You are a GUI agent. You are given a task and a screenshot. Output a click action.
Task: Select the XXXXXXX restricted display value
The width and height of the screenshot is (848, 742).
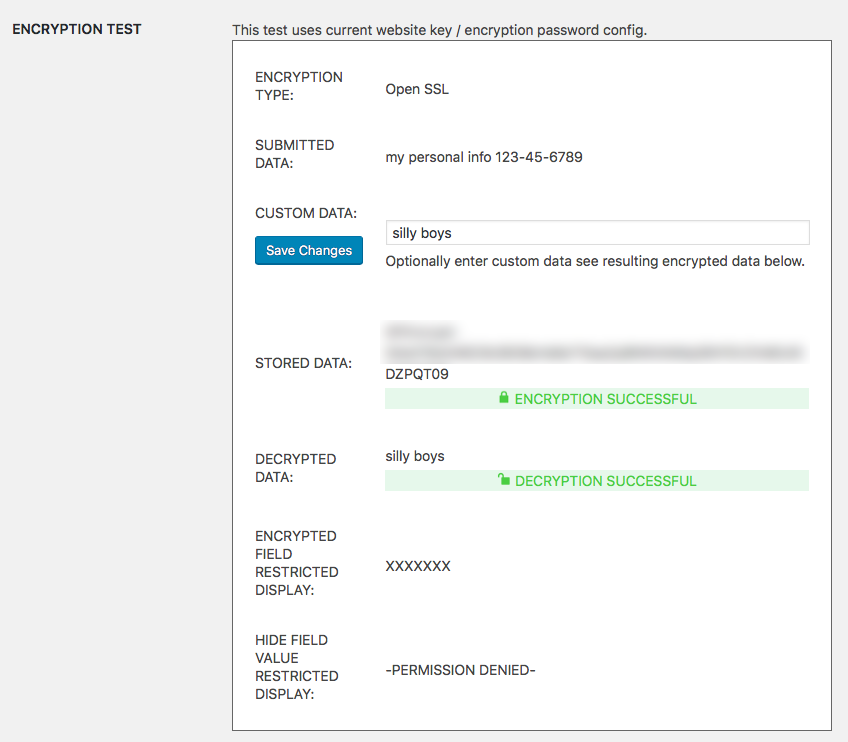pos(419,565)
